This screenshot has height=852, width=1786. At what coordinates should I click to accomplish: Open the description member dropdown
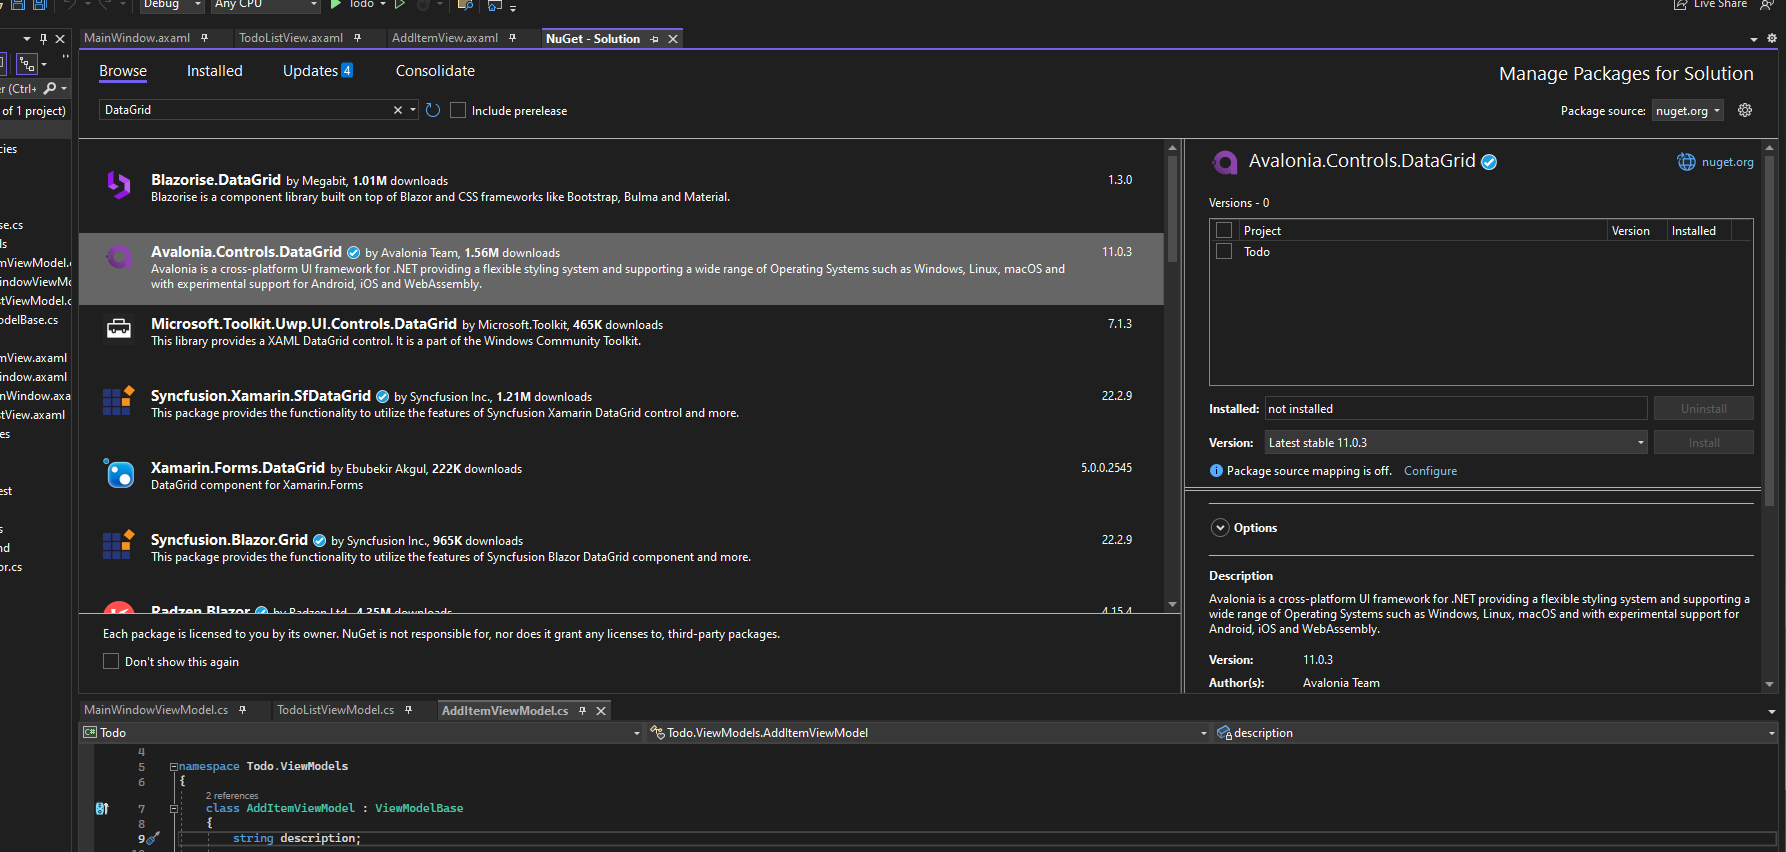[1495, 733]
